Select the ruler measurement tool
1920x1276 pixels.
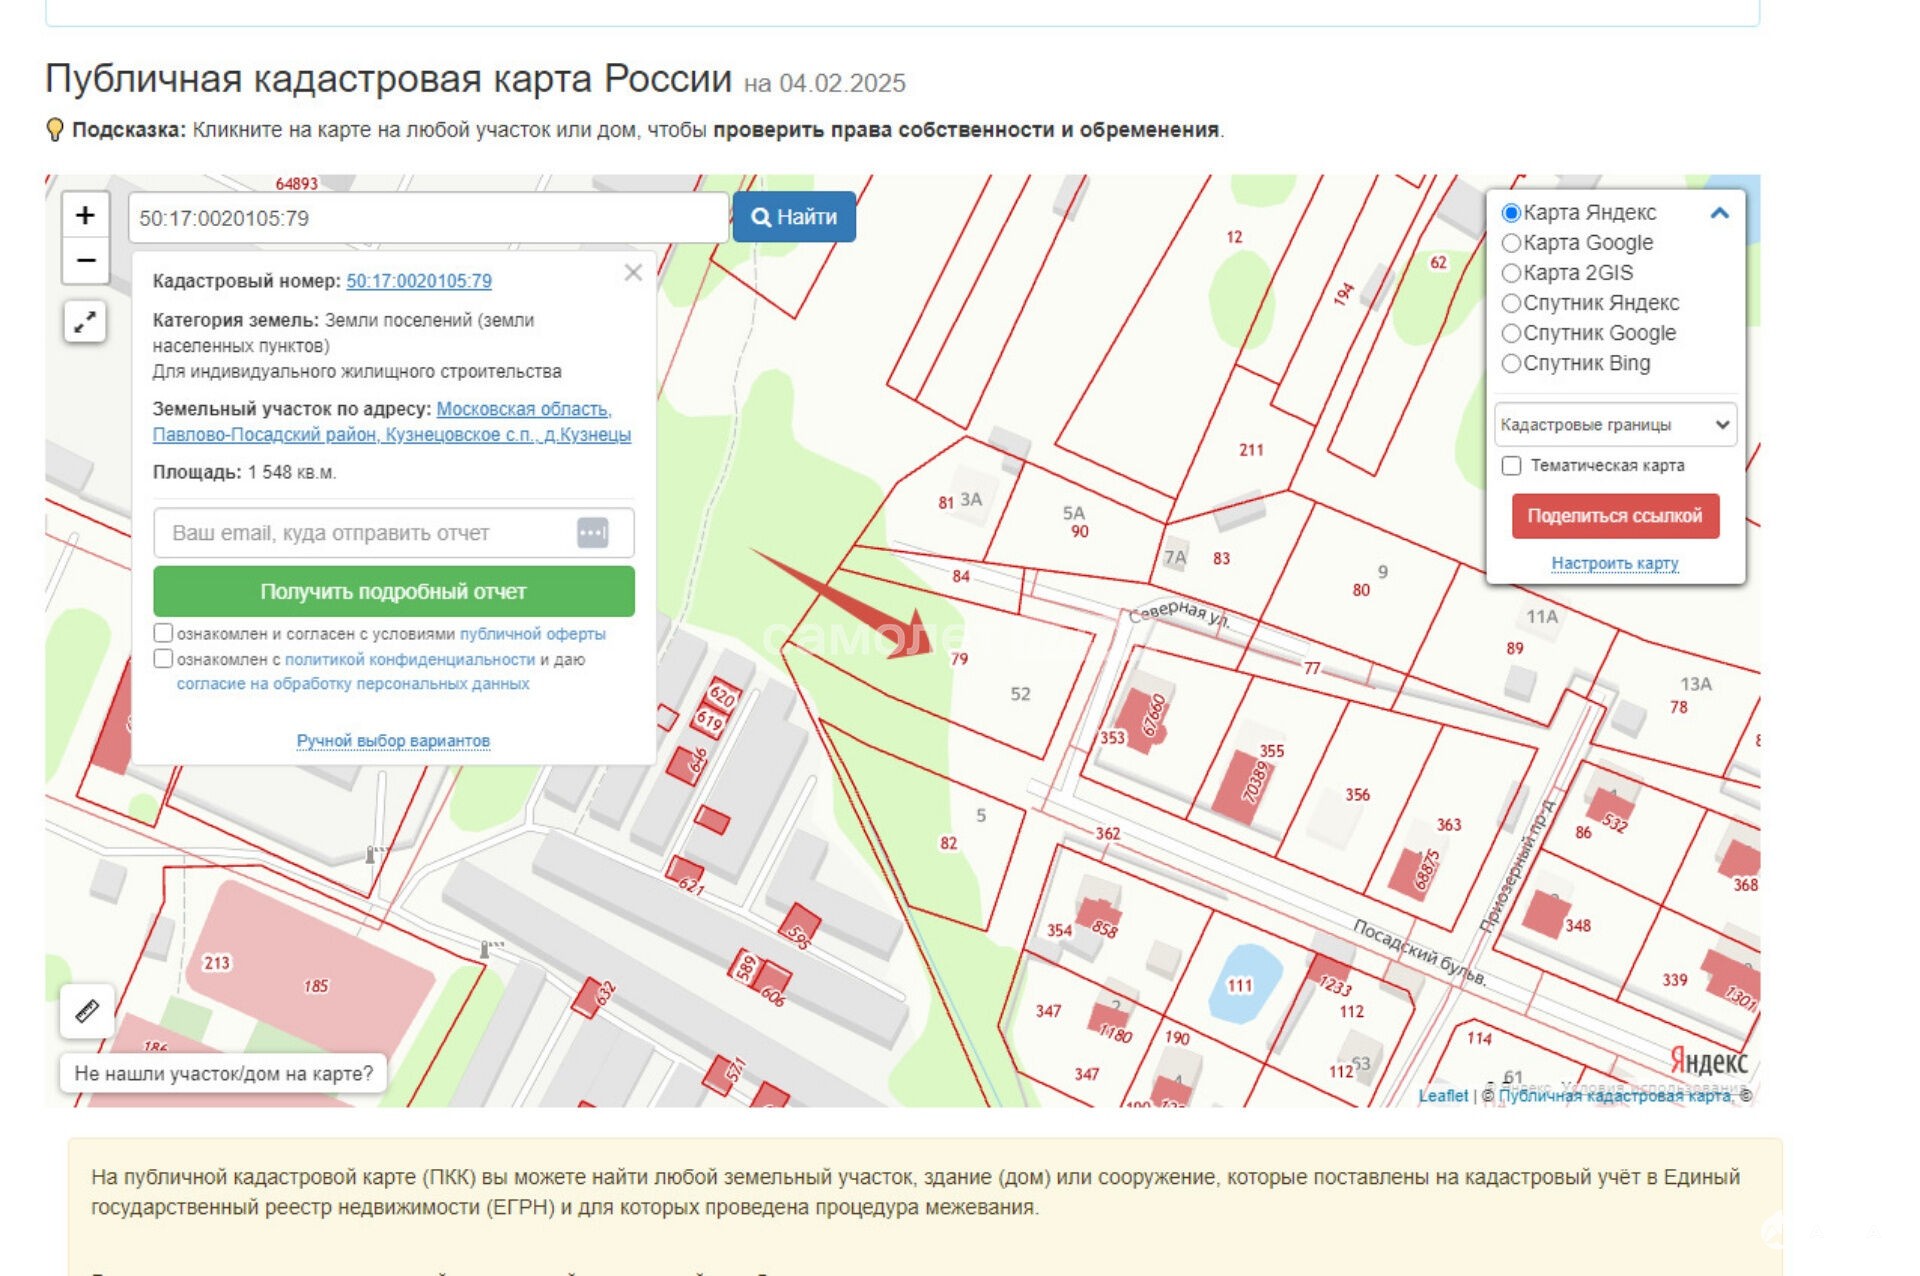point(87,1011)
